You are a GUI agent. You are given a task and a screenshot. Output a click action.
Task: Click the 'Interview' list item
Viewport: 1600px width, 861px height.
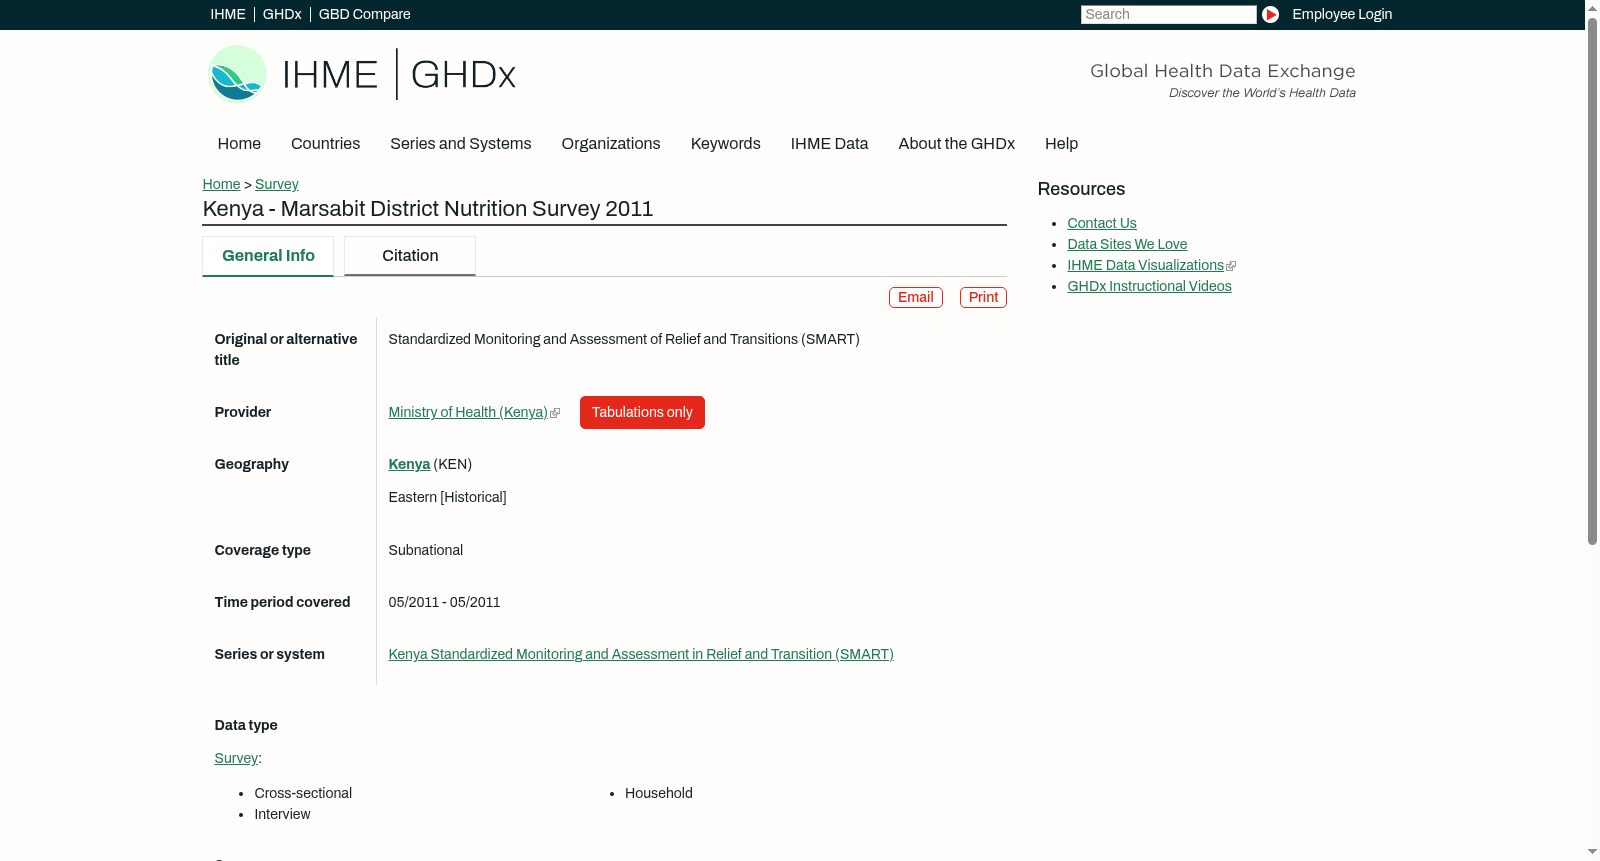coord(282,814)
